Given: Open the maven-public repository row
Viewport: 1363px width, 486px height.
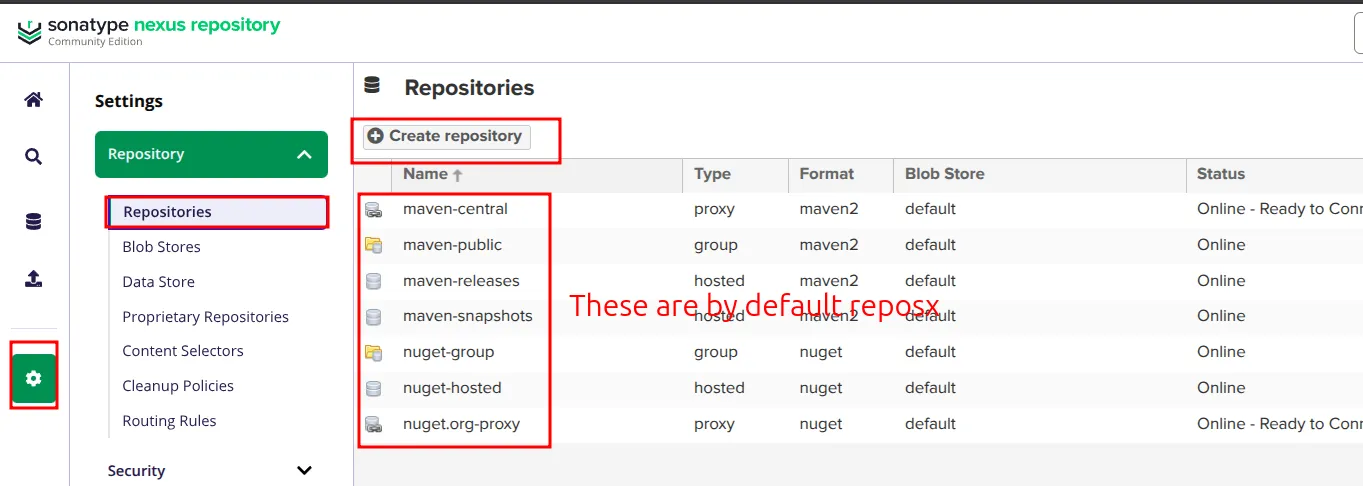Looking at the screenshot, I should click(x=860, y=245).
